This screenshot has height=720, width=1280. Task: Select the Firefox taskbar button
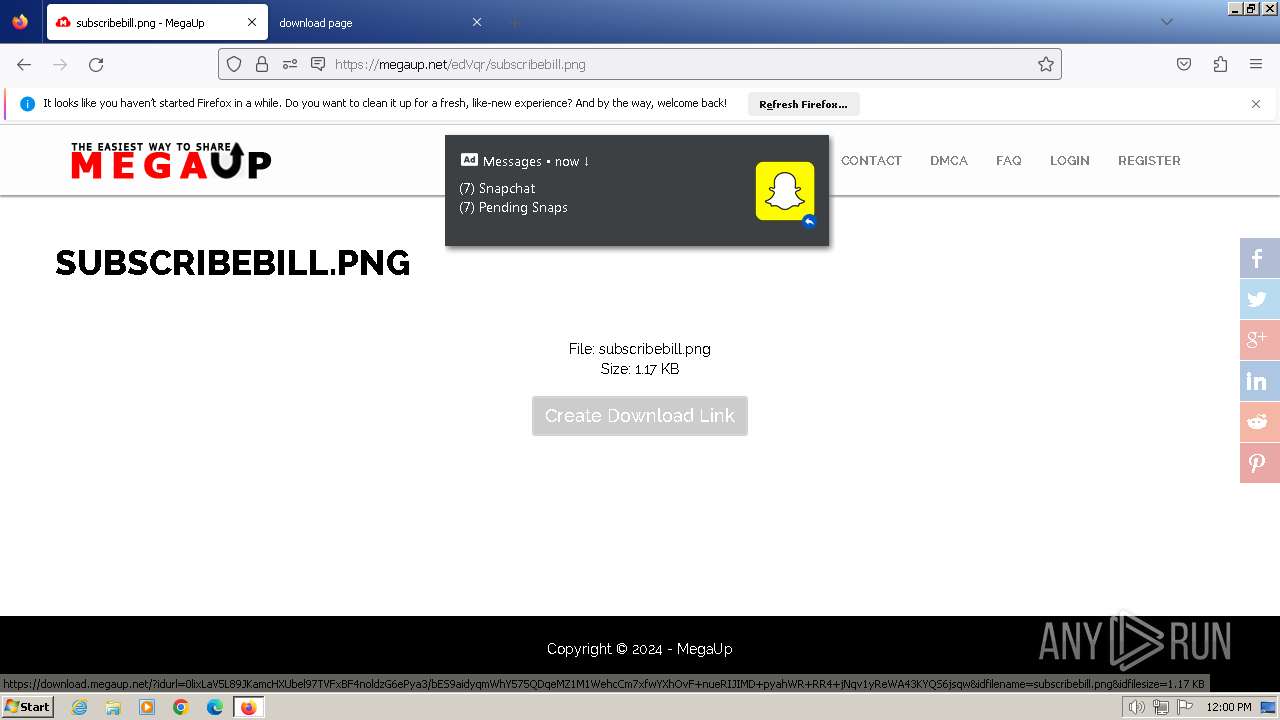tap(248, 707)
